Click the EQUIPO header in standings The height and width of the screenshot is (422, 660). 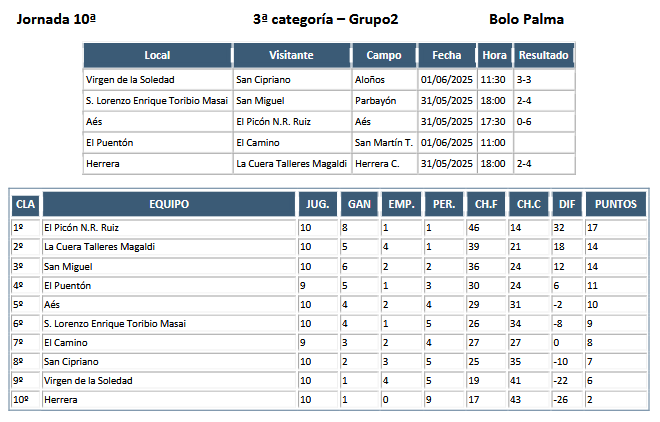coord(169,204)
